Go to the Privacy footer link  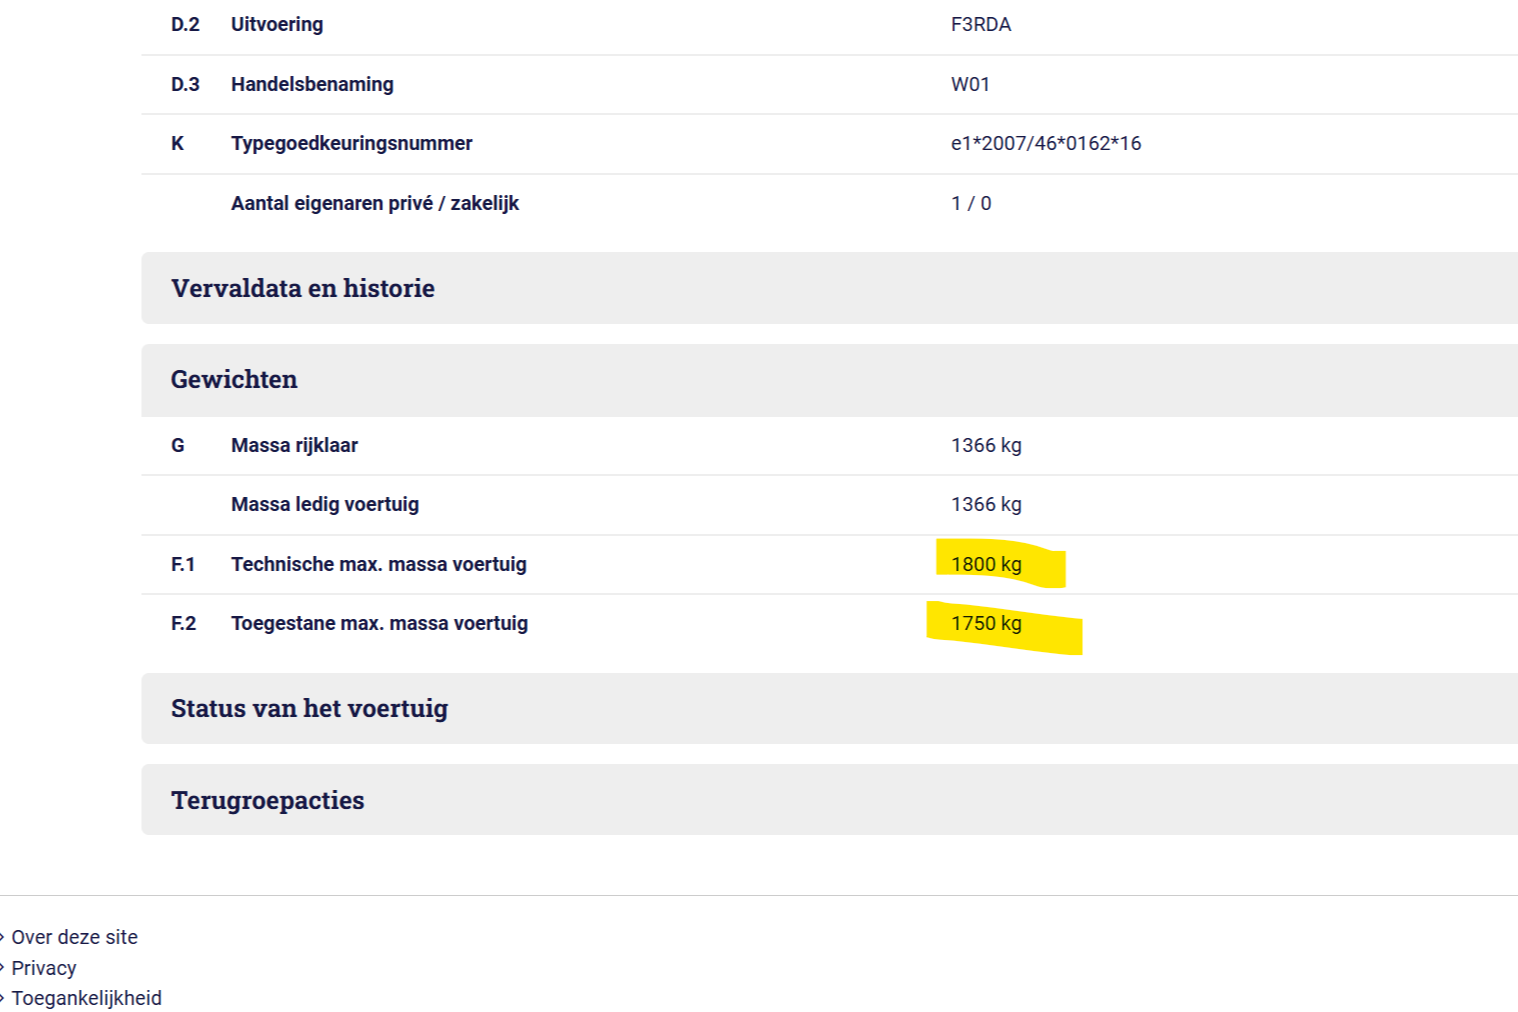pyautogui.click(x=44, y=968)
